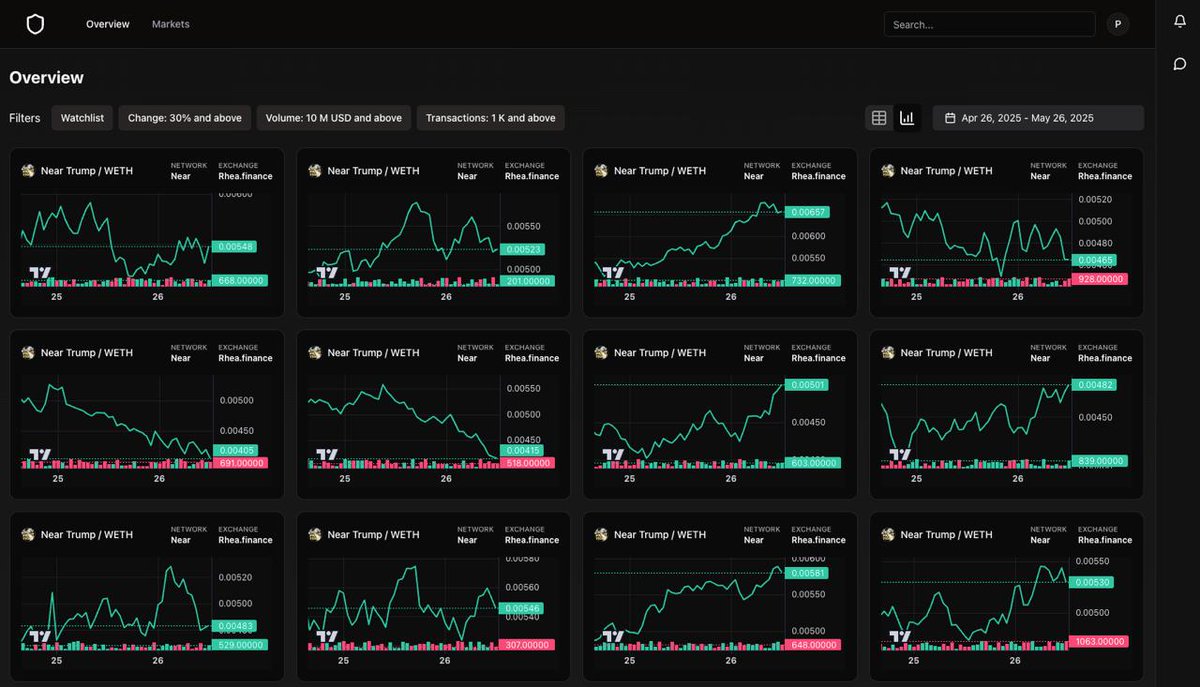Click the Filters label

(25, 118)
